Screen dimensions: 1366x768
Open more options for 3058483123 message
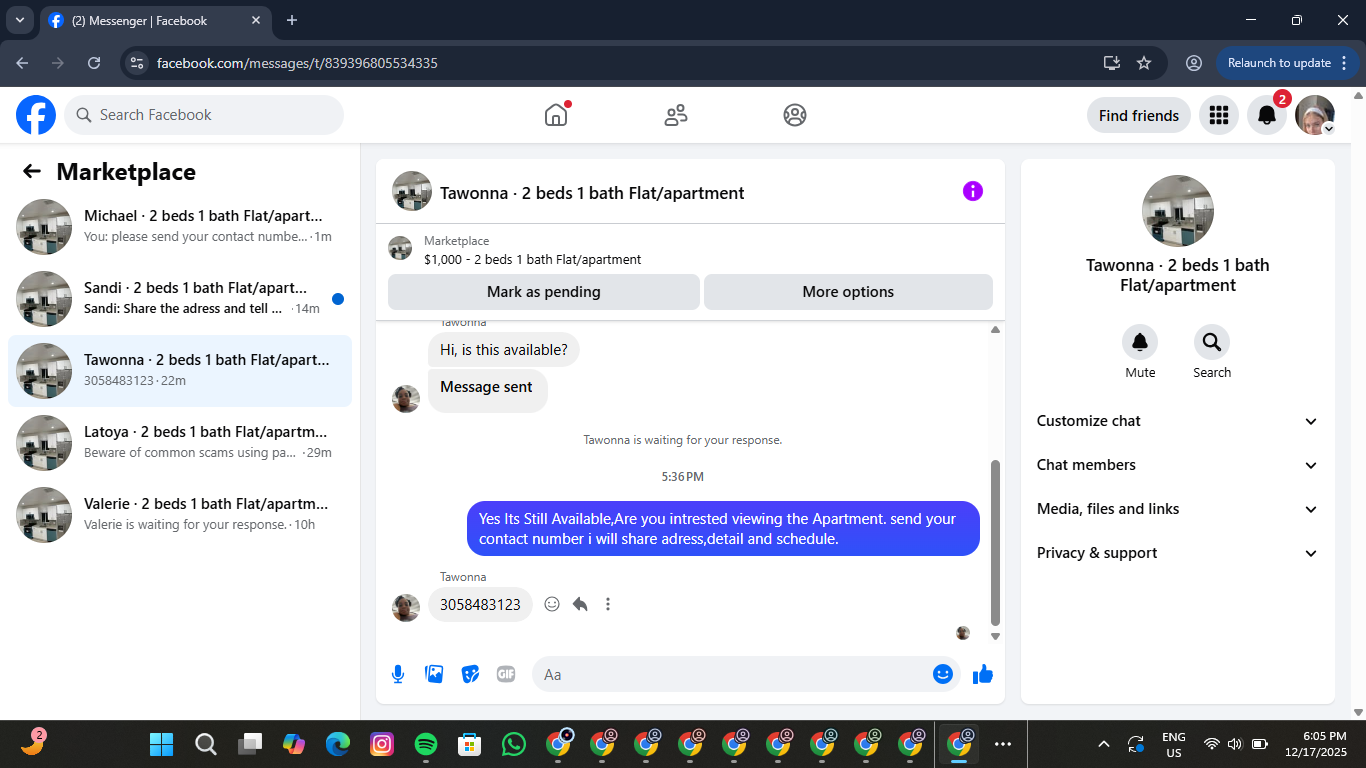click(x=608, y=604)
